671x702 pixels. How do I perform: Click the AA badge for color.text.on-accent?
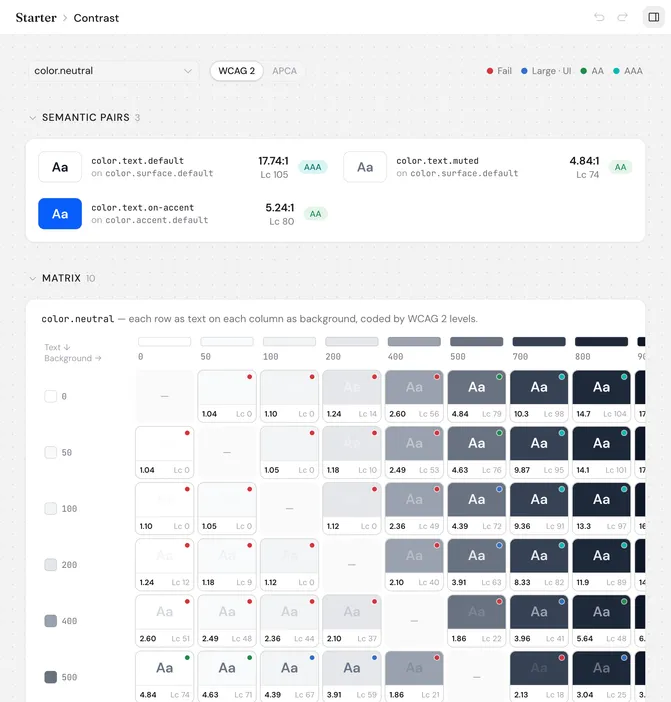315,214
